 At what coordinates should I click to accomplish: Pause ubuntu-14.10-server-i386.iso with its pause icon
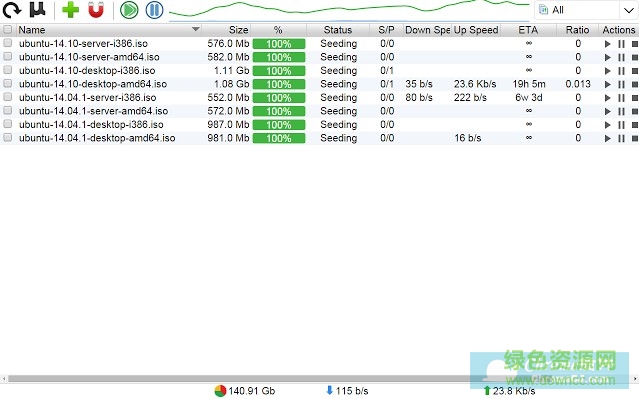[621, 44]
